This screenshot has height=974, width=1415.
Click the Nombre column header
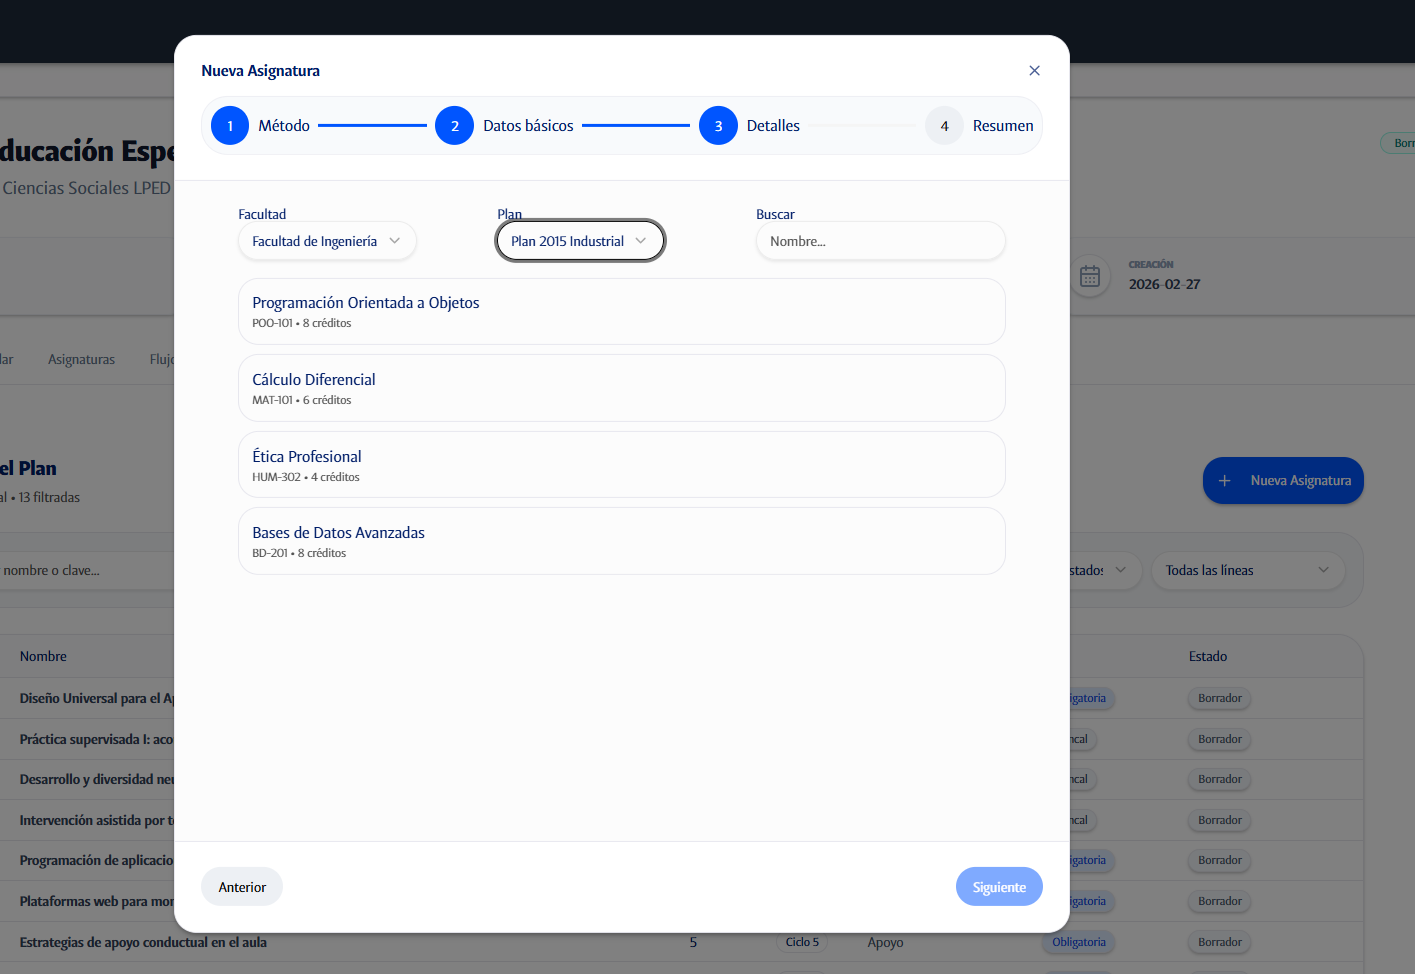(x=43, y=656)
